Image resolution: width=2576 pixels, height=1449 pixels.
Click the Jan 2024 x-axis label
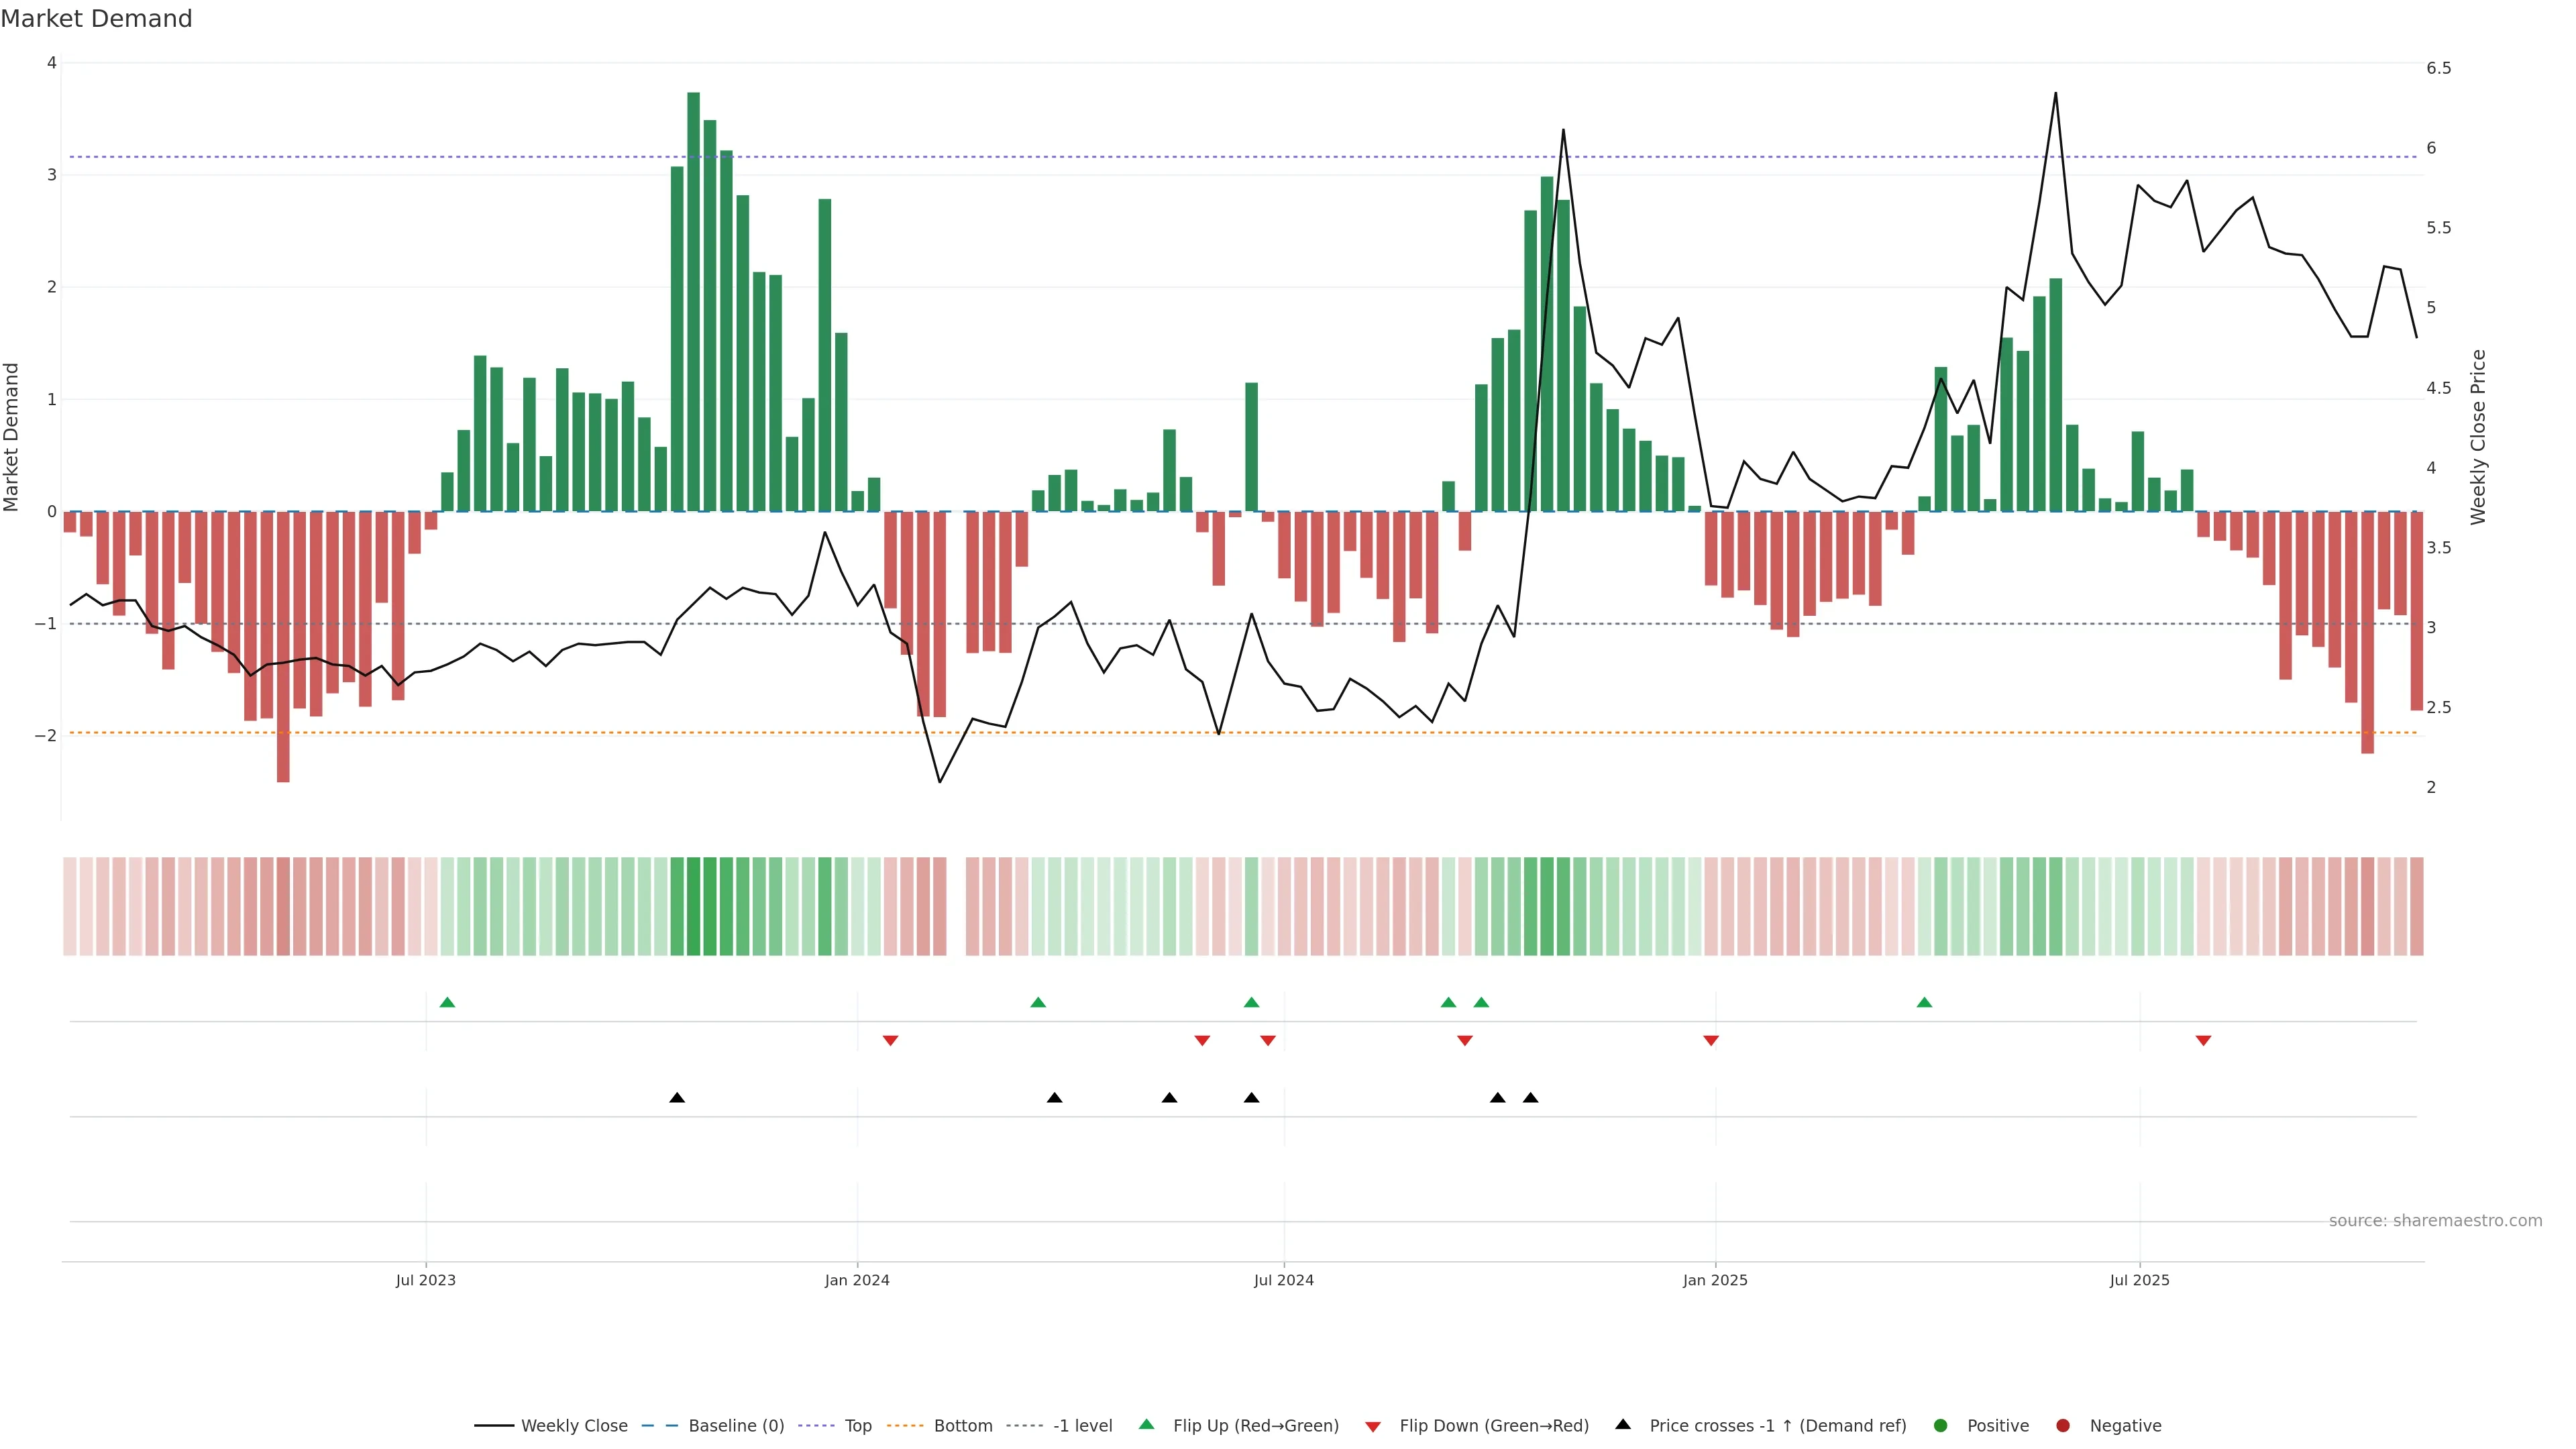coord(857,1281)
